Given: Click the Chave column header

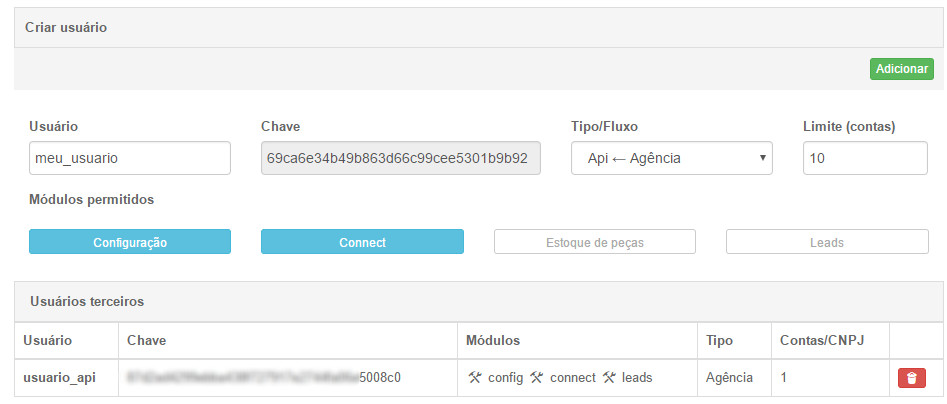Looking at the screenshot, I should point(146,341).
